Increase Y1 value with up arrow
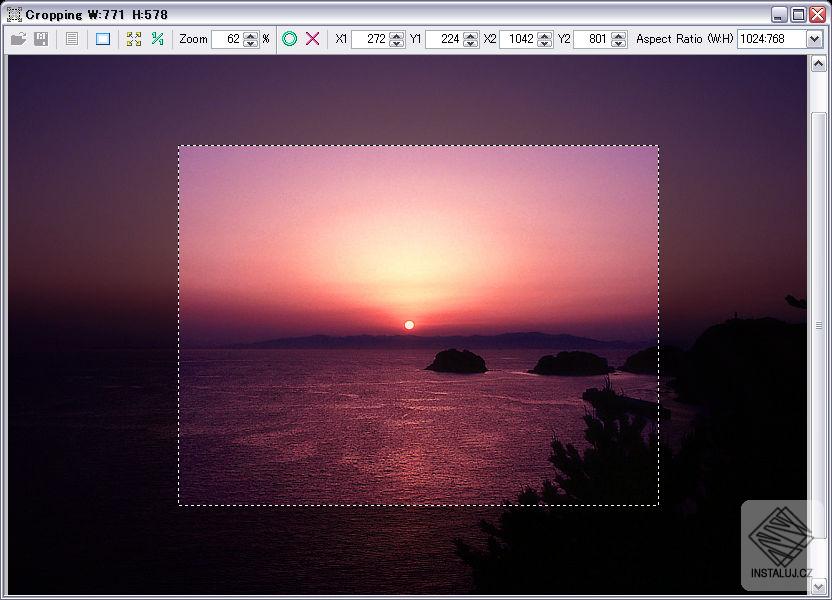The image size is (832, 600). coord(470,35)
